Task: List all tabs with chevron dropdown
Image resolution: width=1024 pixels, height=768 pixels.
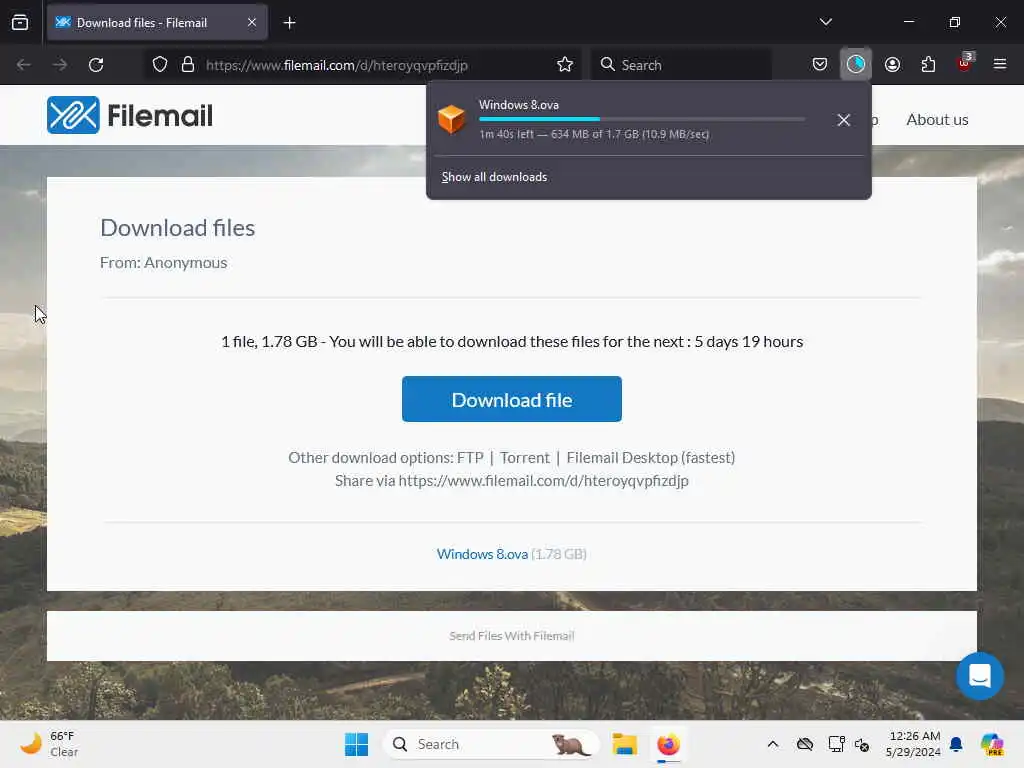Action: tap(825, 22)
